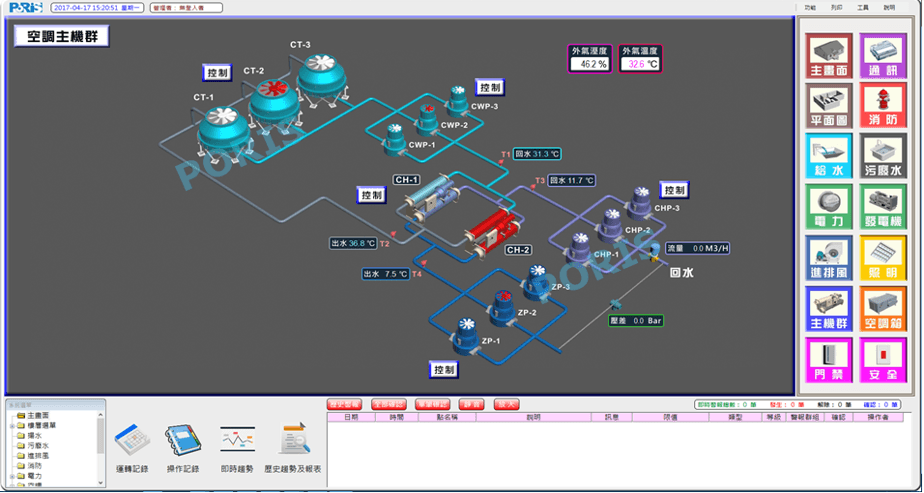Viewport: 924px width, 493px height.
Task: Open the 消防 fire protection panel
Action: 883,106
